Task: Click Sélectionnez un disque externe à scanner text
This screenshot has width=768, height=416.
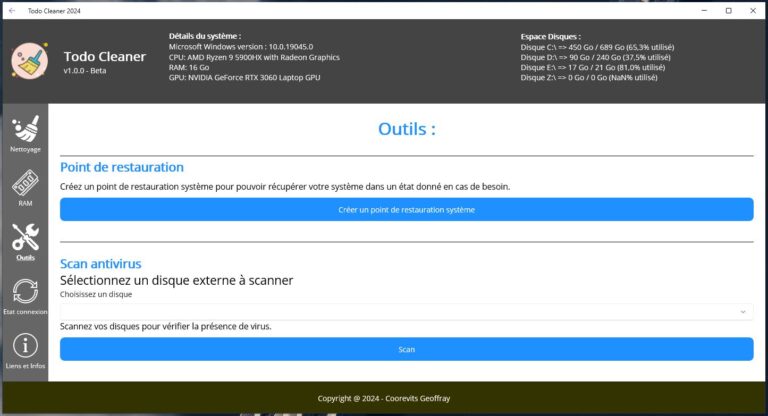Action: [176, 280]
